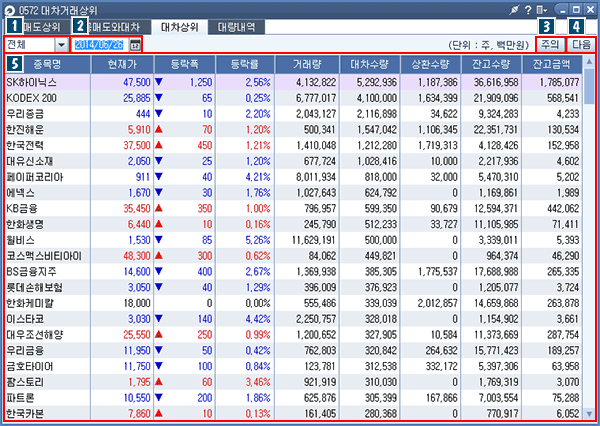The width and height of the screenshot is (600, 426).
Task: Open the calendar date picker icon
Action: click(x=135, y=45)
